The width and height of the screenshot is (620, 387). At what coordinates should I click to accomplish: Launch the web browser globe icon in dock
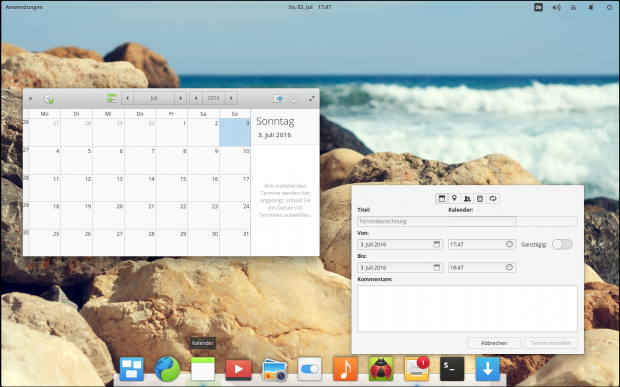167,369
